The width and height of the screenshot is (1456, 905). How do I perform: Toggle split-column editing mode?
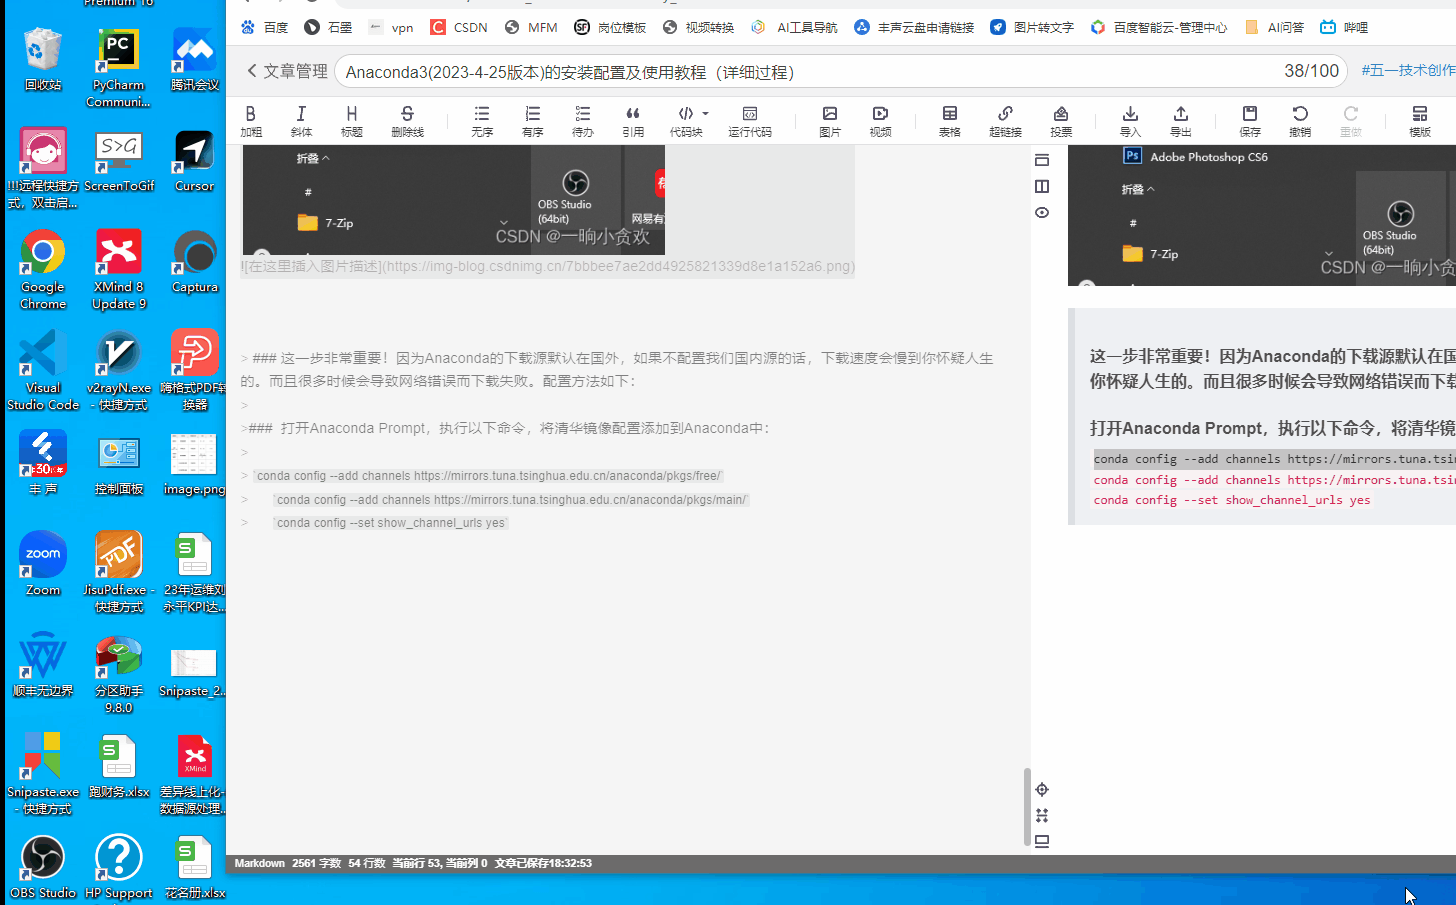point(1041,186)
